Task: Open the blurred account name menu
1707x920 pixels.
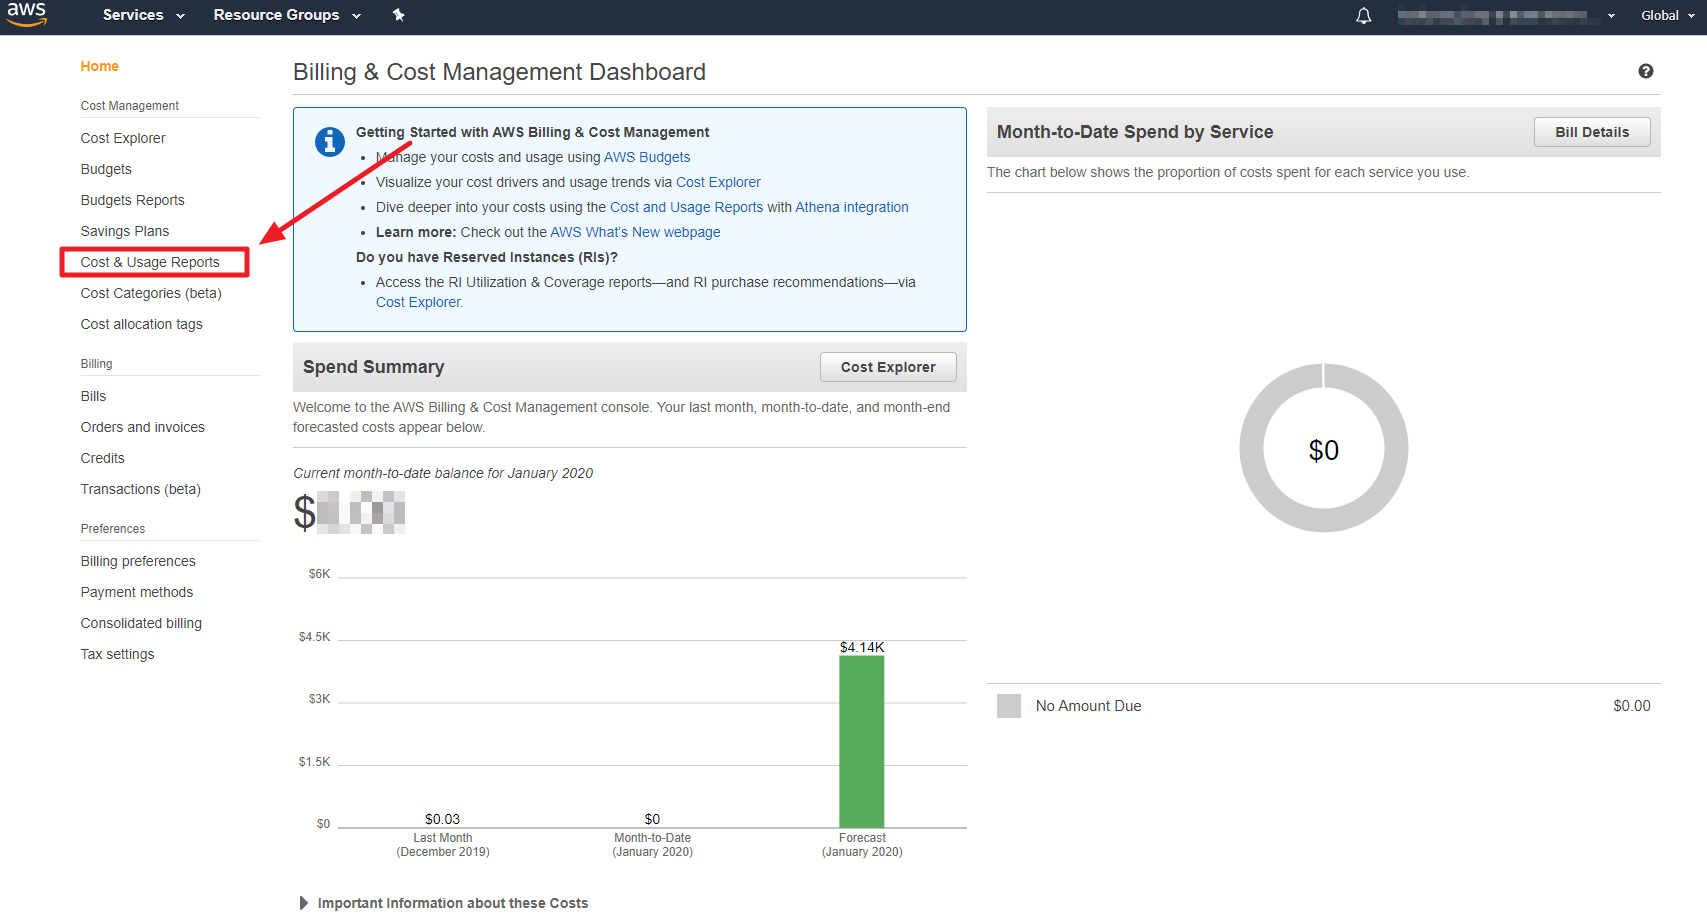Action: [x=1504, y=16]
